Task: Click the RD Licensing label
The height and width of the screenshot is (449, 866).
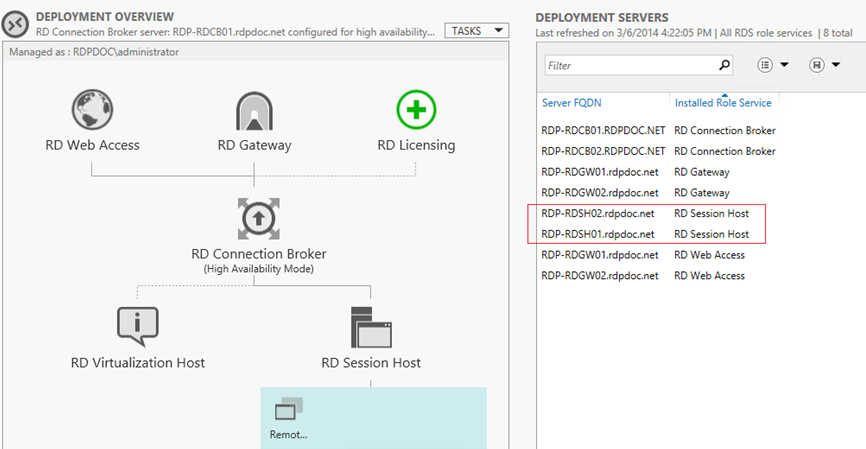Action: click(416, 145)
